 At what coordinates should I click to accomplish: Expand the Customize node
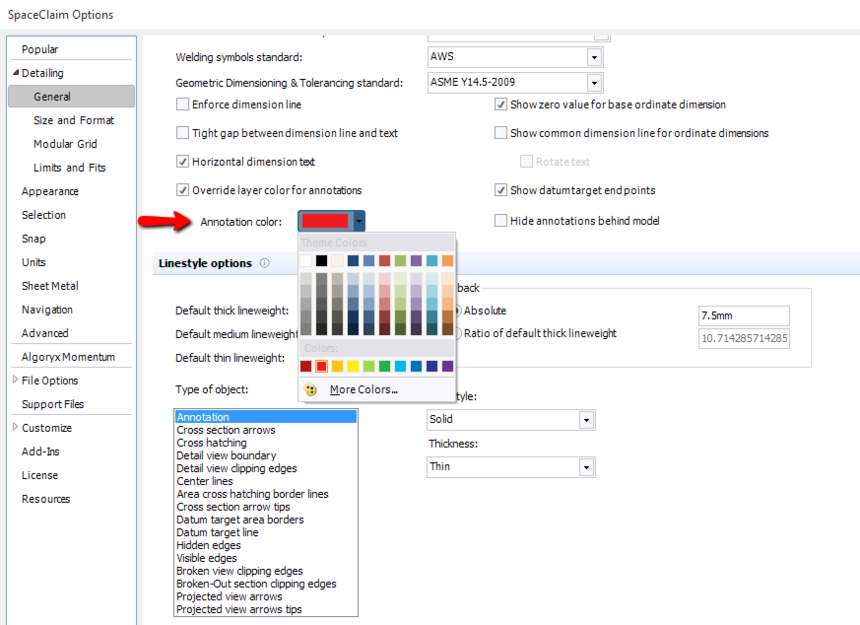pyautogui.click(x=15, y=427)
